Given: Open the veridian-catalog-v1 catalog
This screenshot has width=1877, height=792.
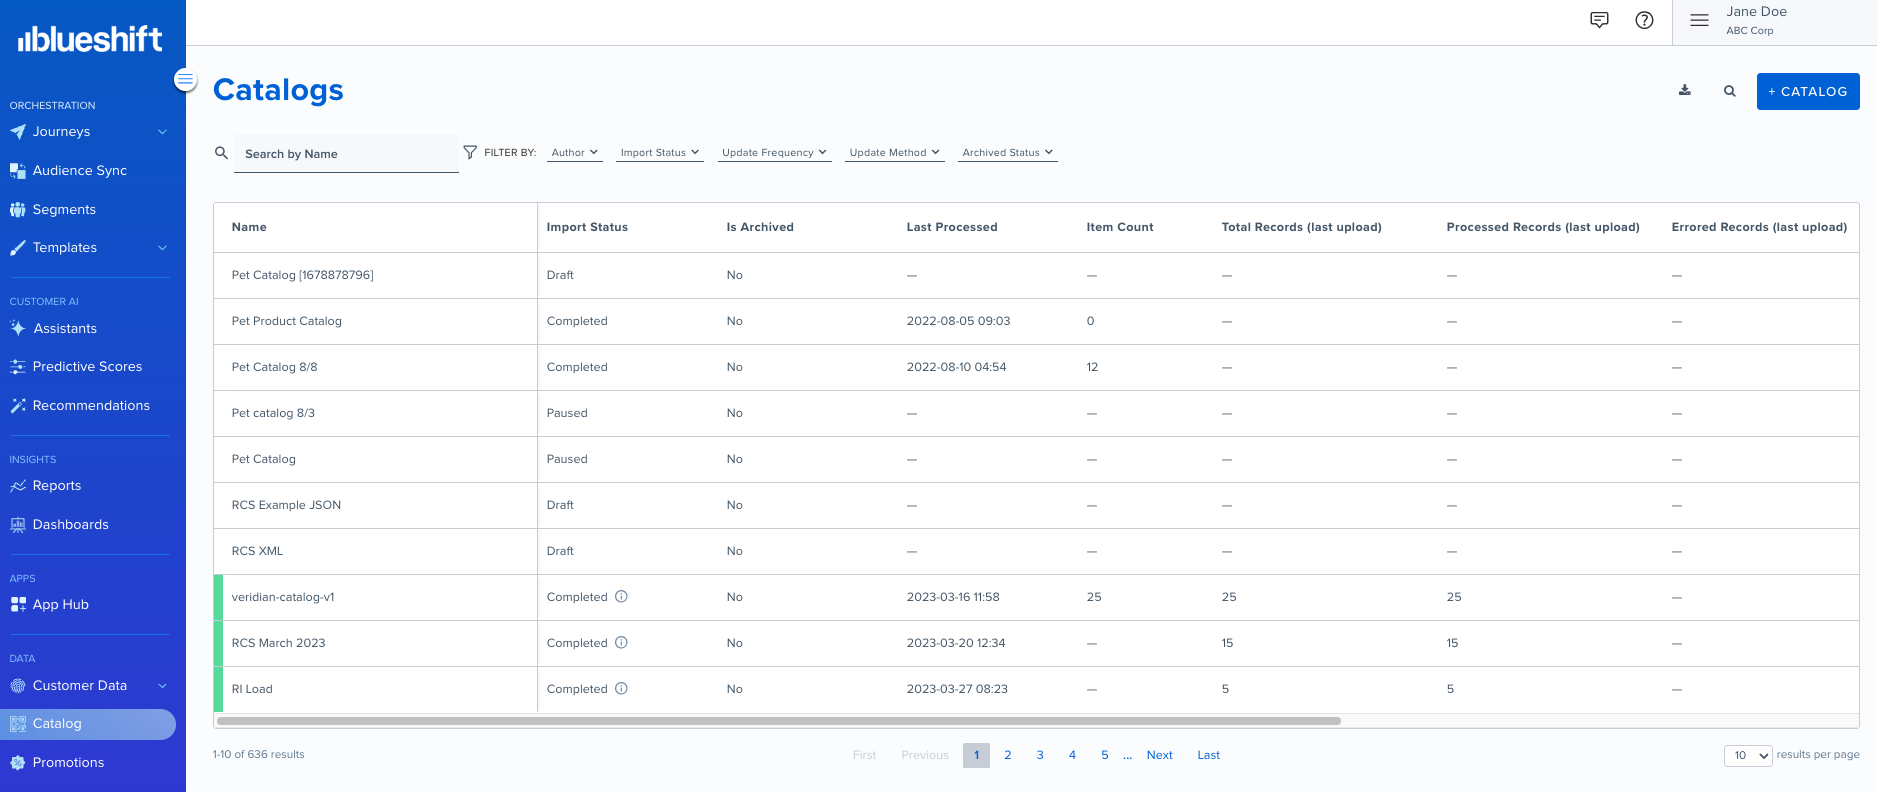Looking at the screenshot, I should [283, 597].
